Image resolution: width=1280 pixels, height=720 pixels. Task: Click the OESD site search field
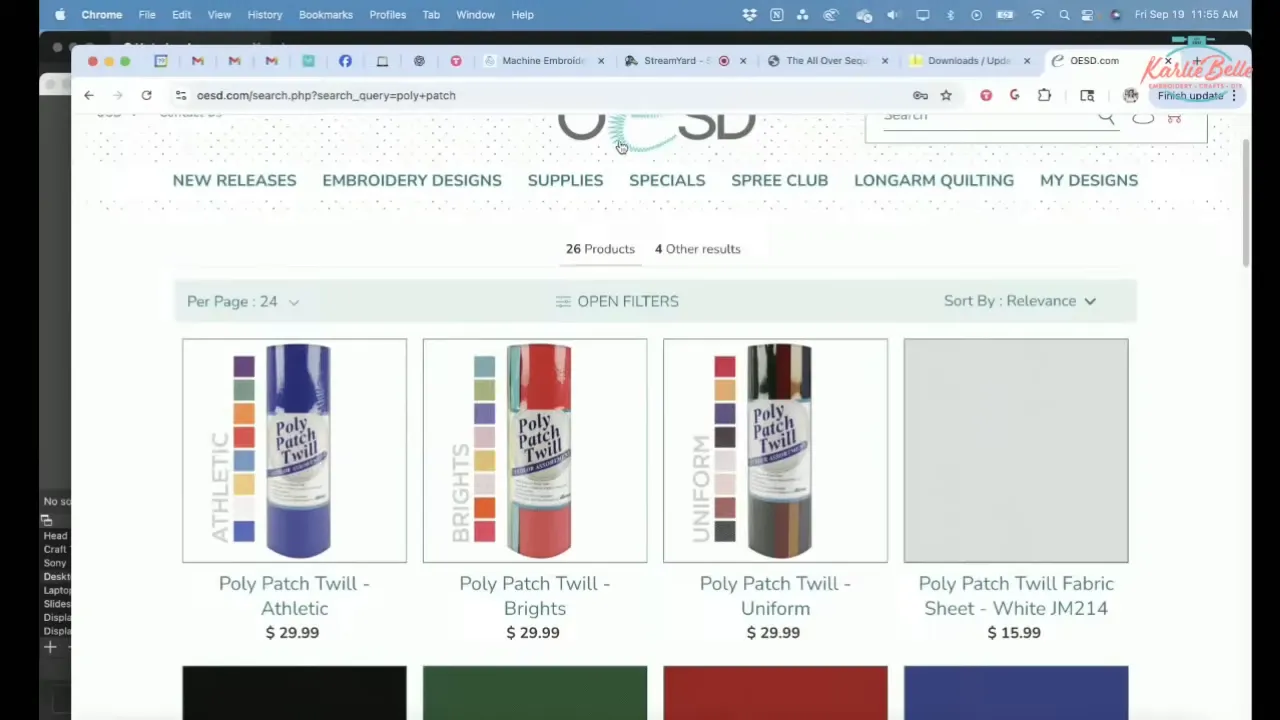pyautogui.click(x=985, y=117)
